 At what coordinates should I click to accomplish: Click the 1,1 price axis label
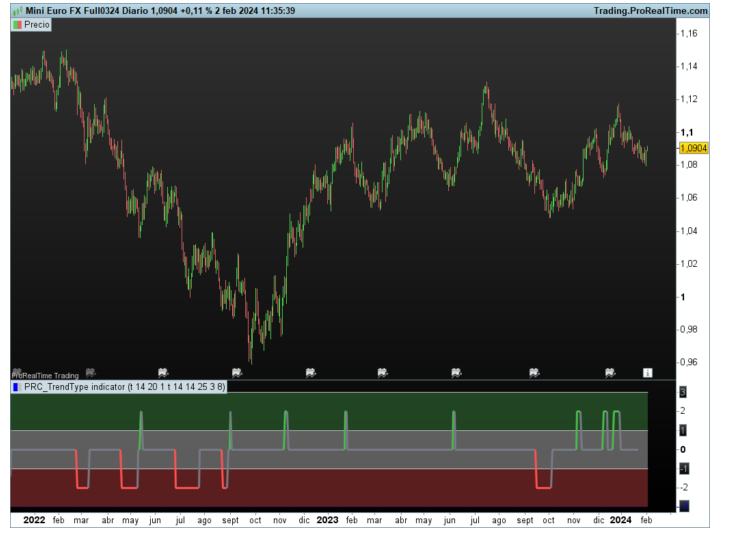[x=687, y=132]
